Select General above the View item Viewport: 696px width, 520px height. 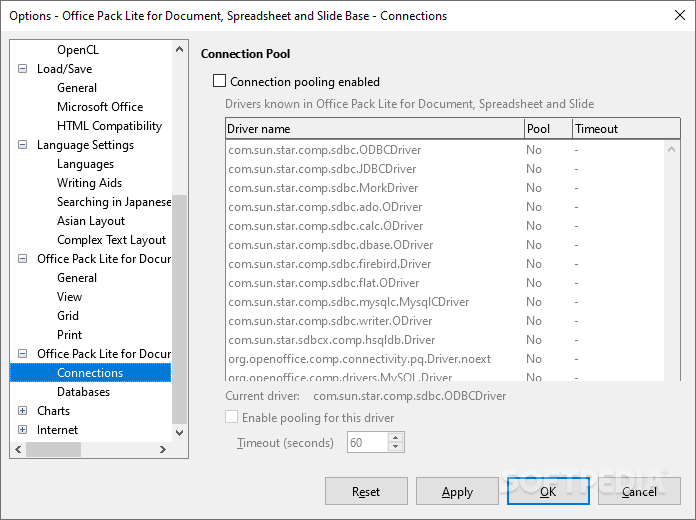(x=77, y=278)
